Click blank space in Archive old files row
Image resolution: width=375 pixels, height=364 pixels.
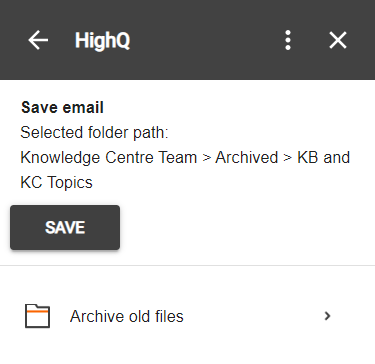pos(253,316)
